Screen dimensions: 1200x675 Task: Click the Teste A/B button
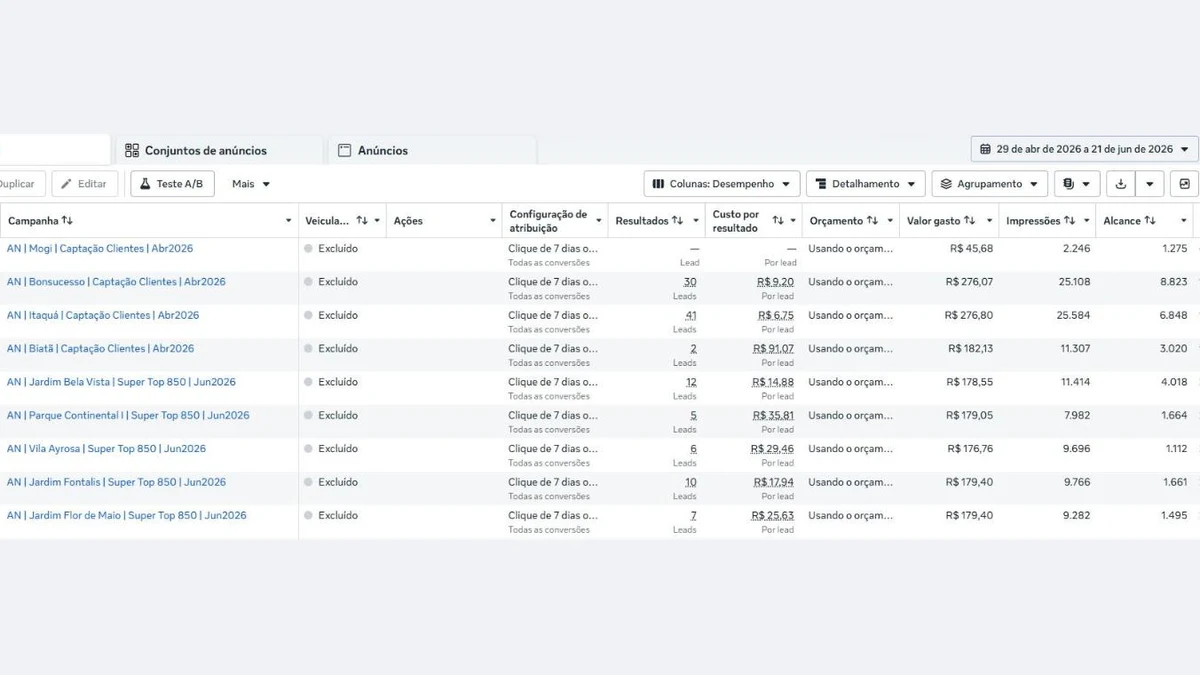(172, 184)
